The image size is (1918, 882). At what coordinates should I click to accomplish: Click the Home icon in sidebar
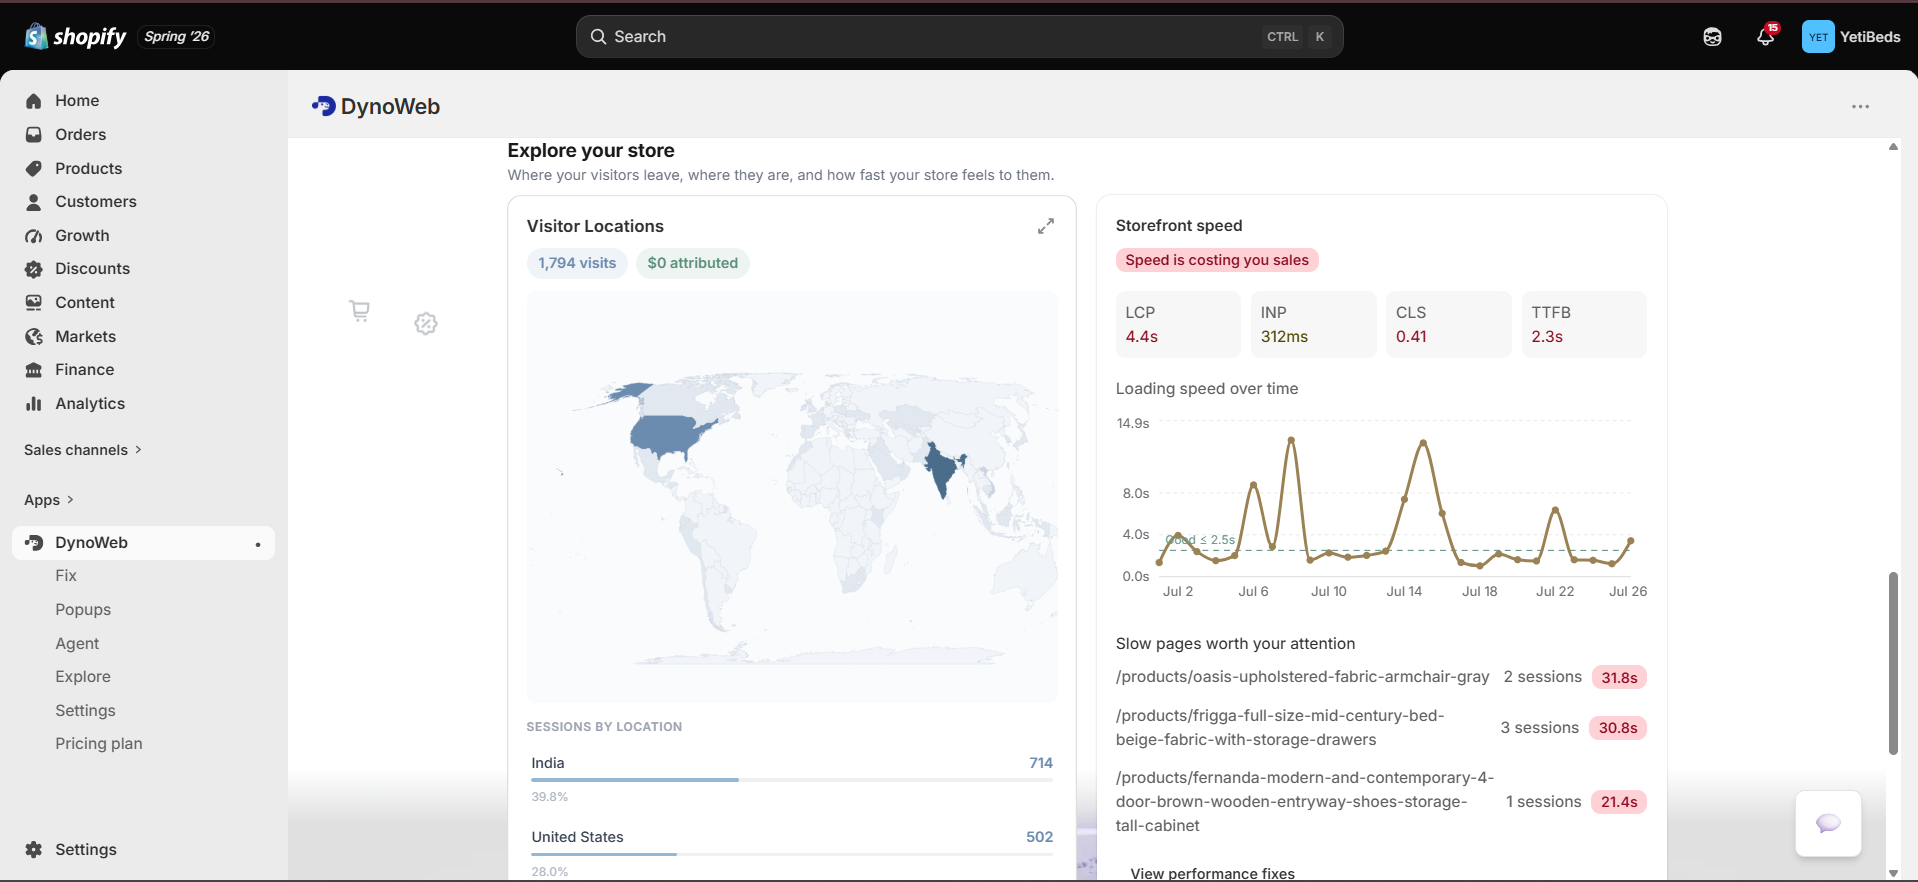click(34, 101)
